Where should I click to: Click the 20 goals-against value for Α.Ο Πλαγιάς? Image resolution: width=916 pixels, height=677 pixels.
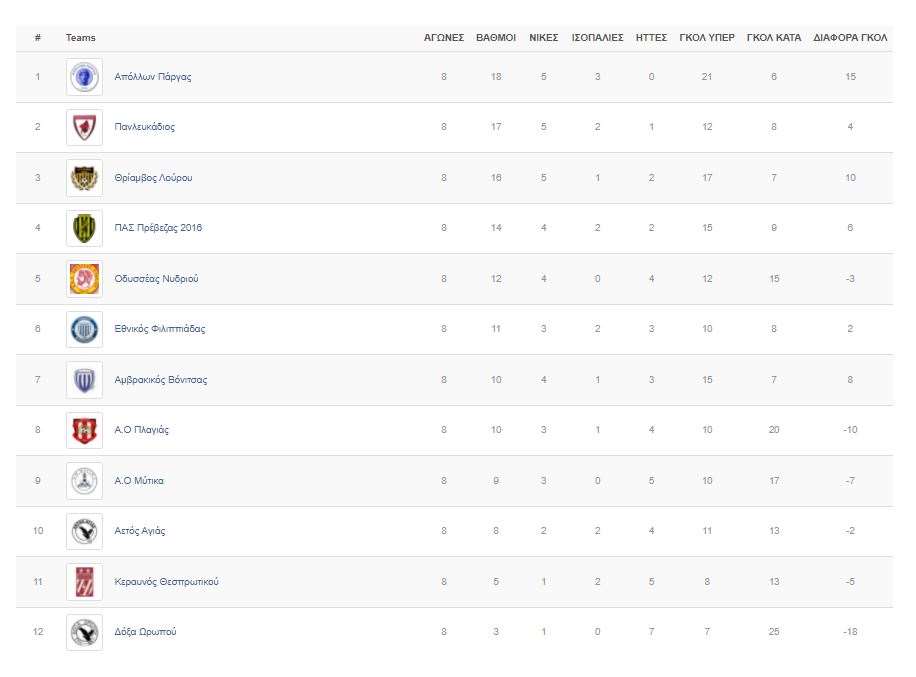pos(774,430)
